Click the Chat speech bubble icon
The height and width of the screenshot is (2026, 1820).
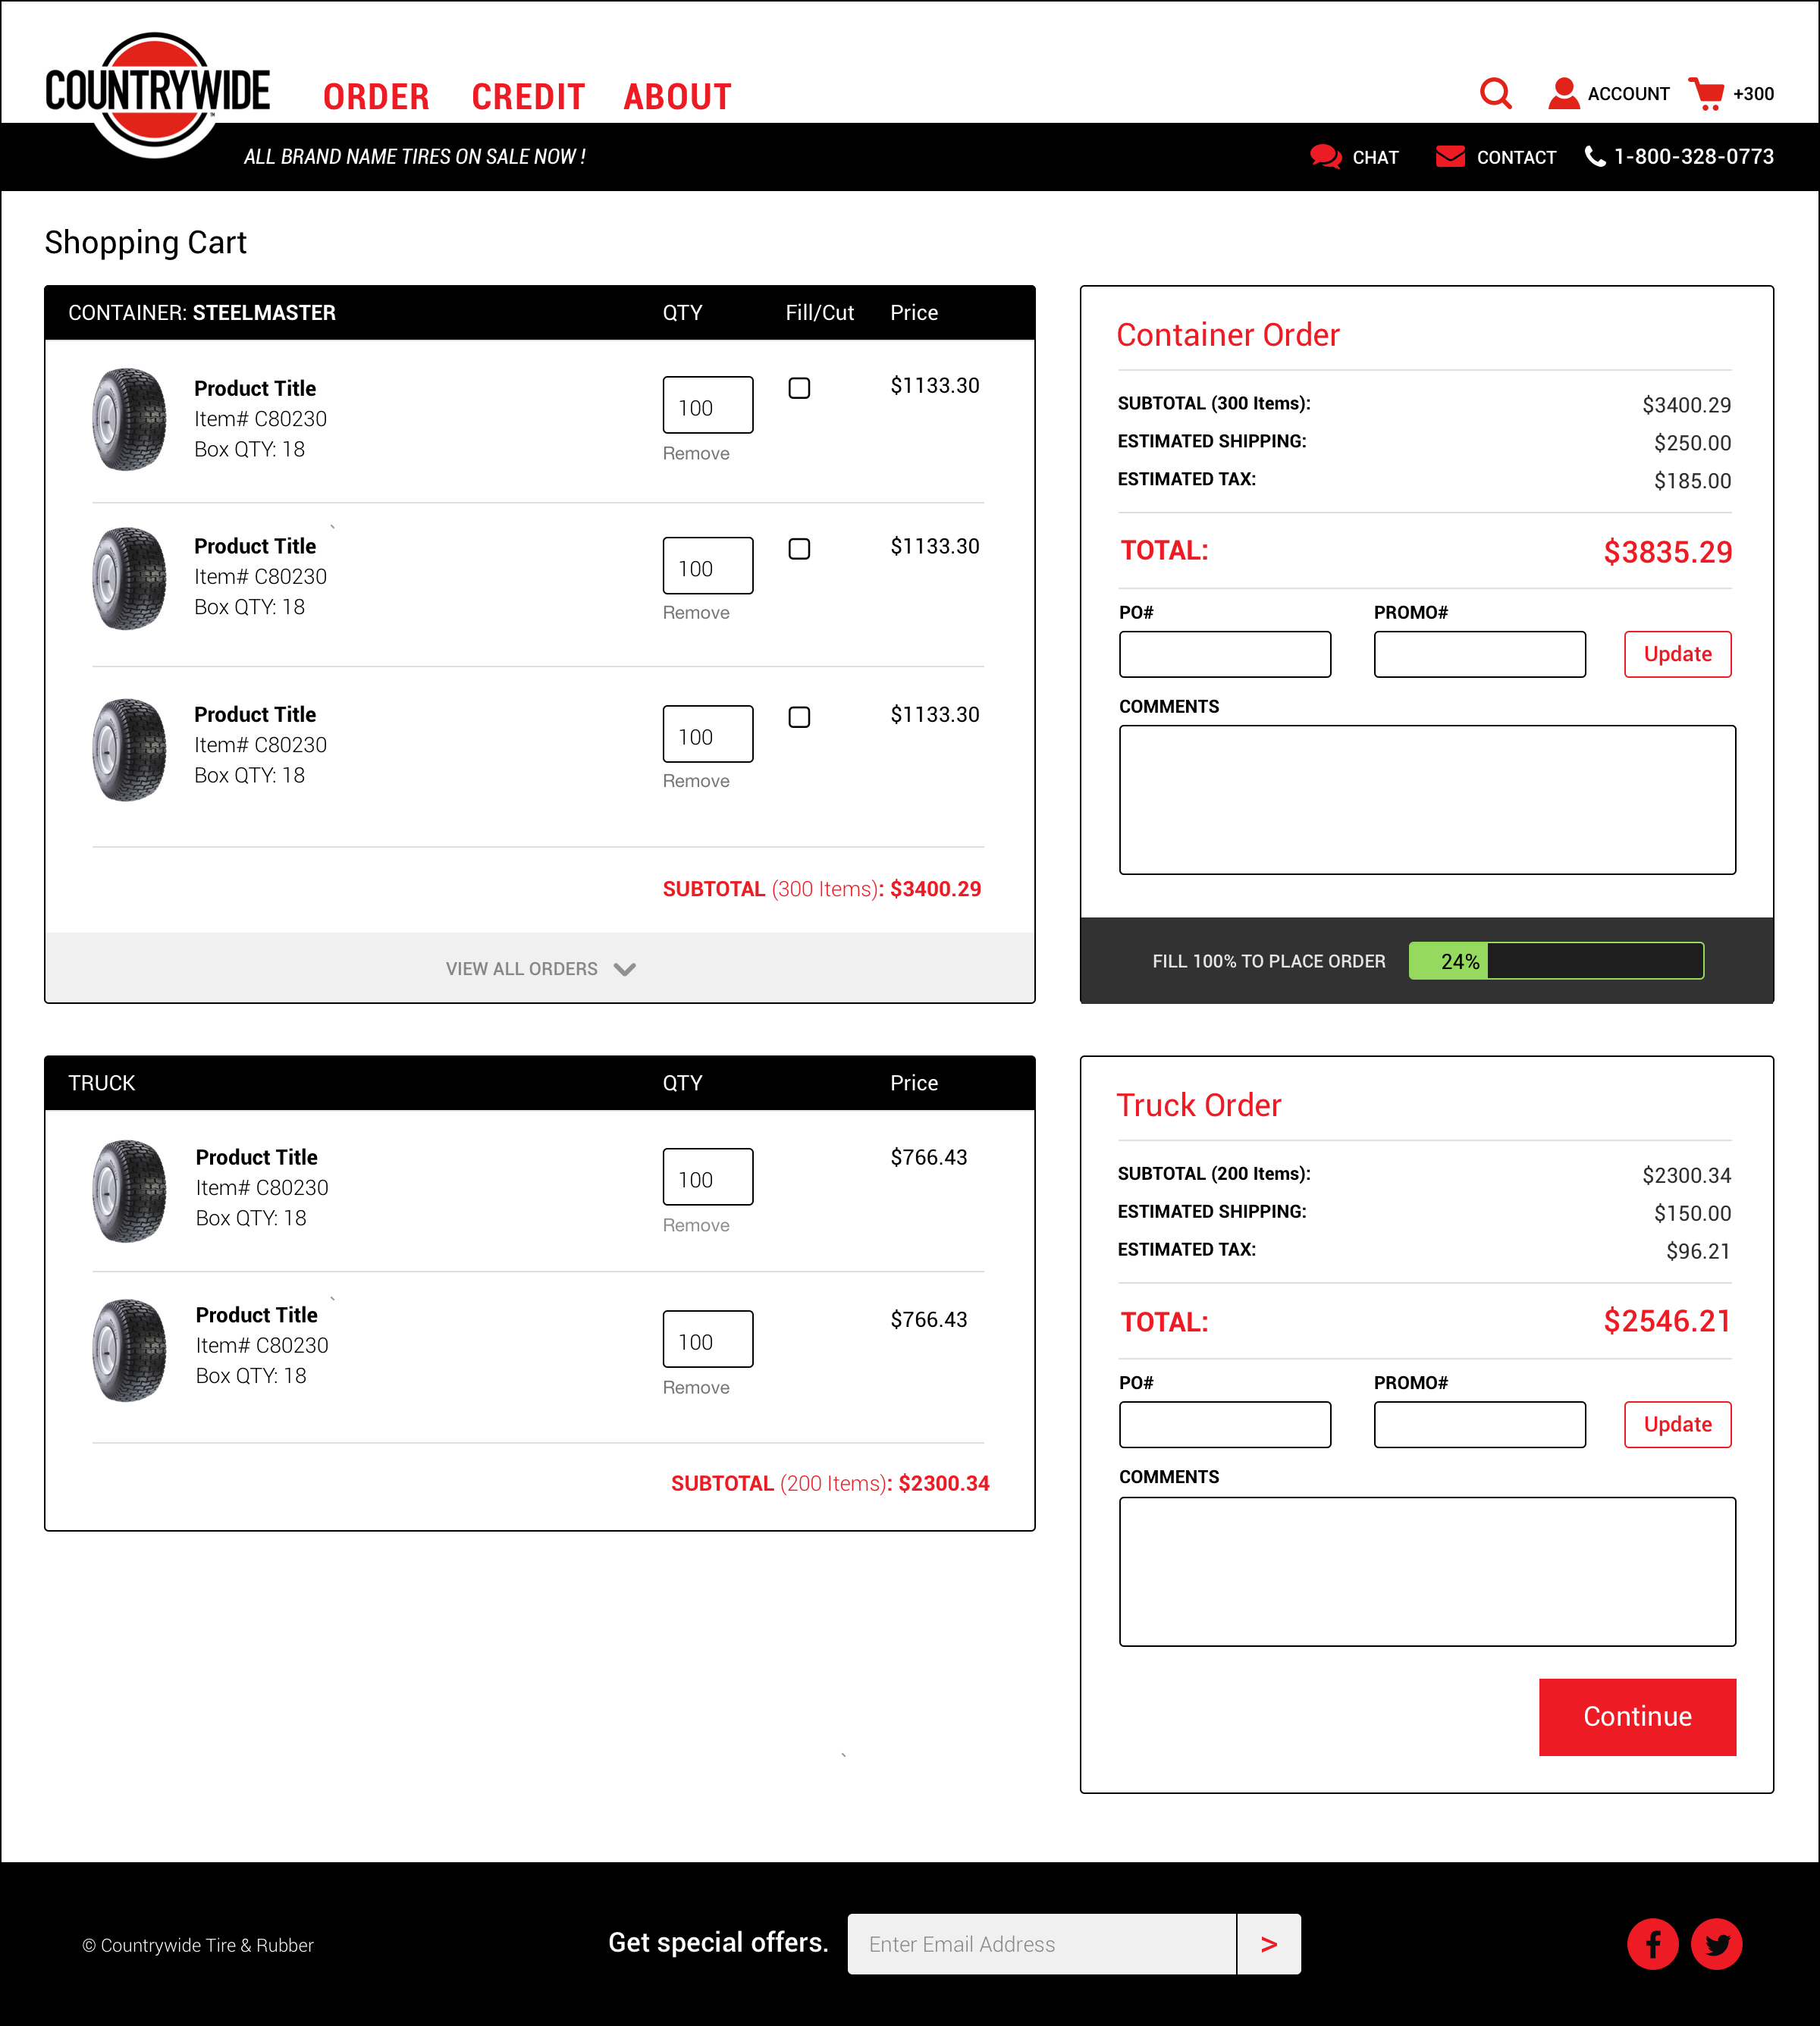pos(1325,157)
